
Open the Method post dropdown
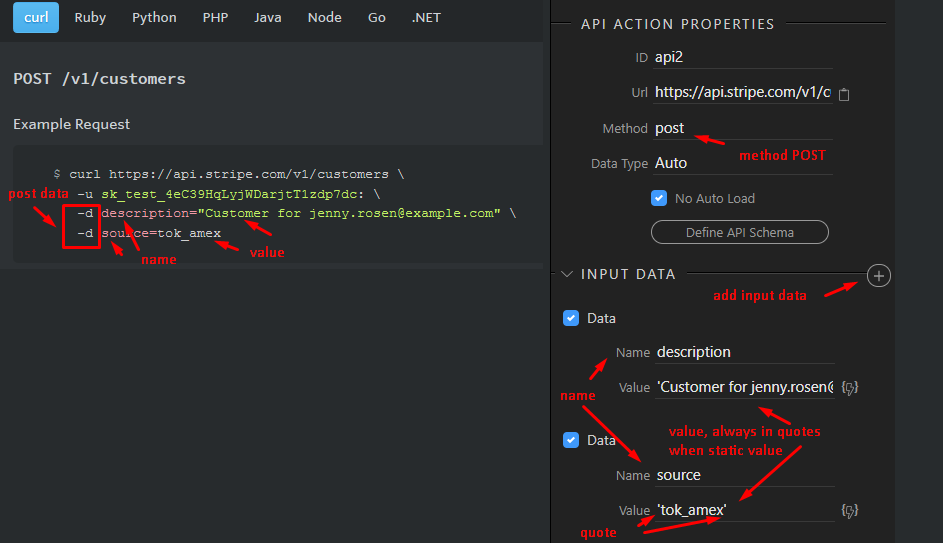coord(743,128)
